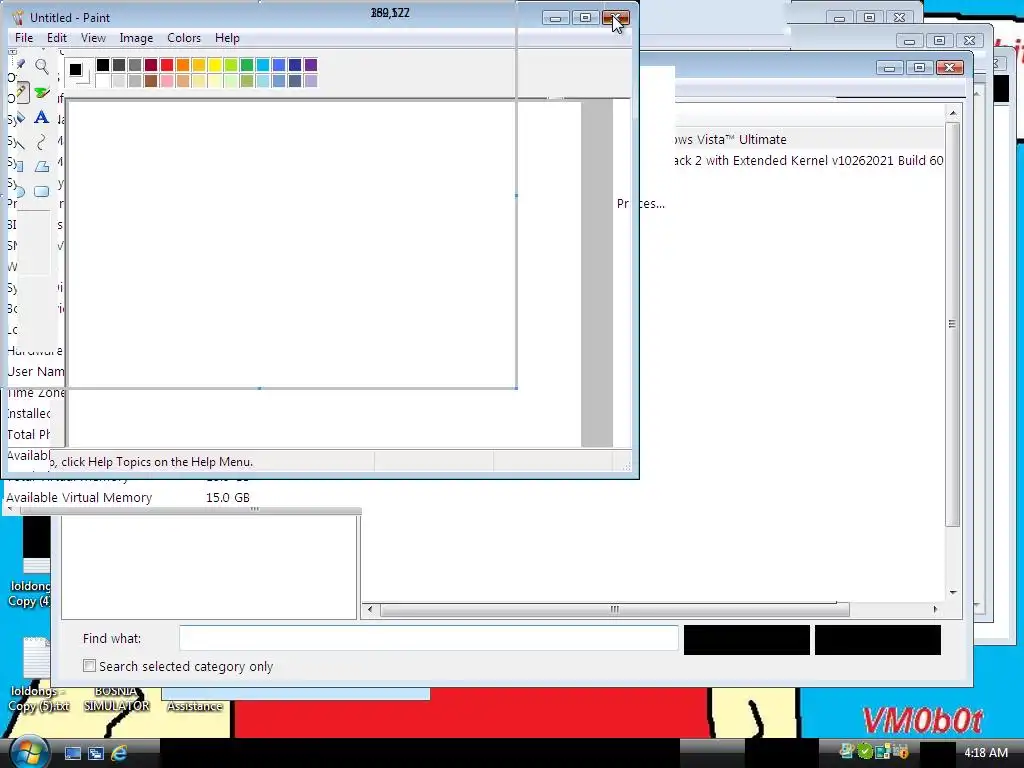Pick the lavender swatch in bottom row

[311, 81]
